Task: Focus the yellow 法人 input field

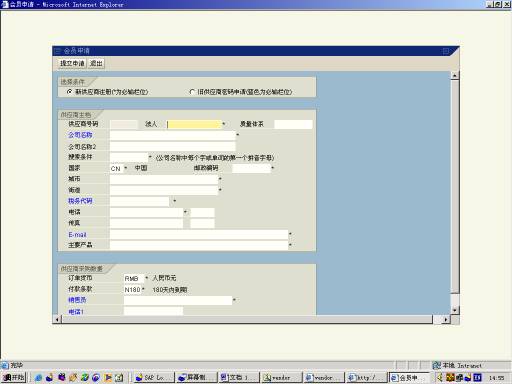Action: pos(194,124)
